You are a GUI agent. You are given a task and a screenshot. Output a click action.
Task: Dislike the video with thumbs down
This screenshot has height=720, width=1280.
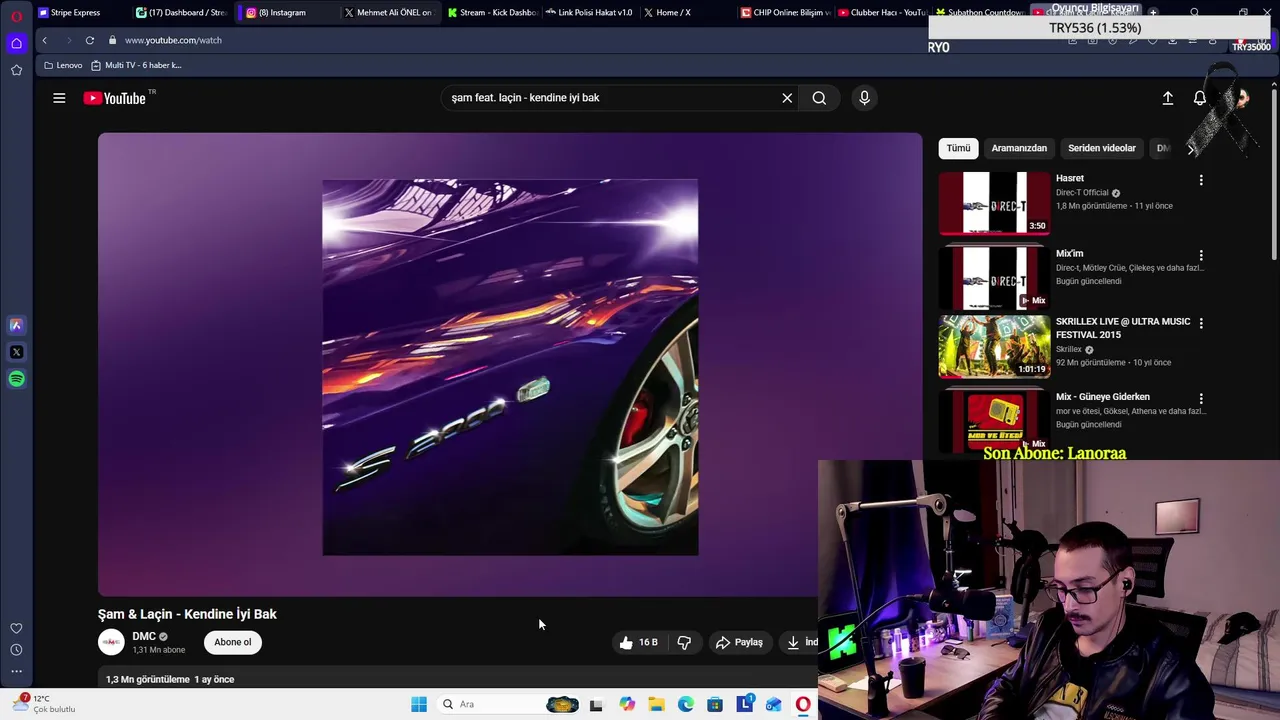pos(684,642)
